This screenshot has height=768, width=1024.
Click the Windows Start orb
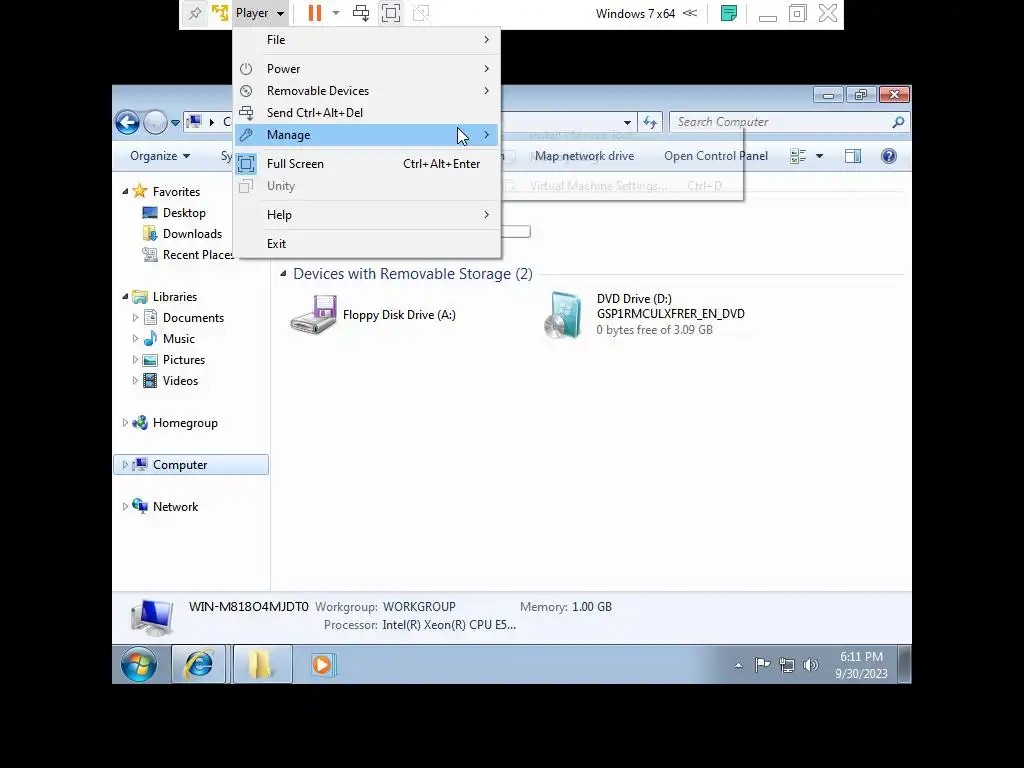pyautogui.click(x=138, y=665)
